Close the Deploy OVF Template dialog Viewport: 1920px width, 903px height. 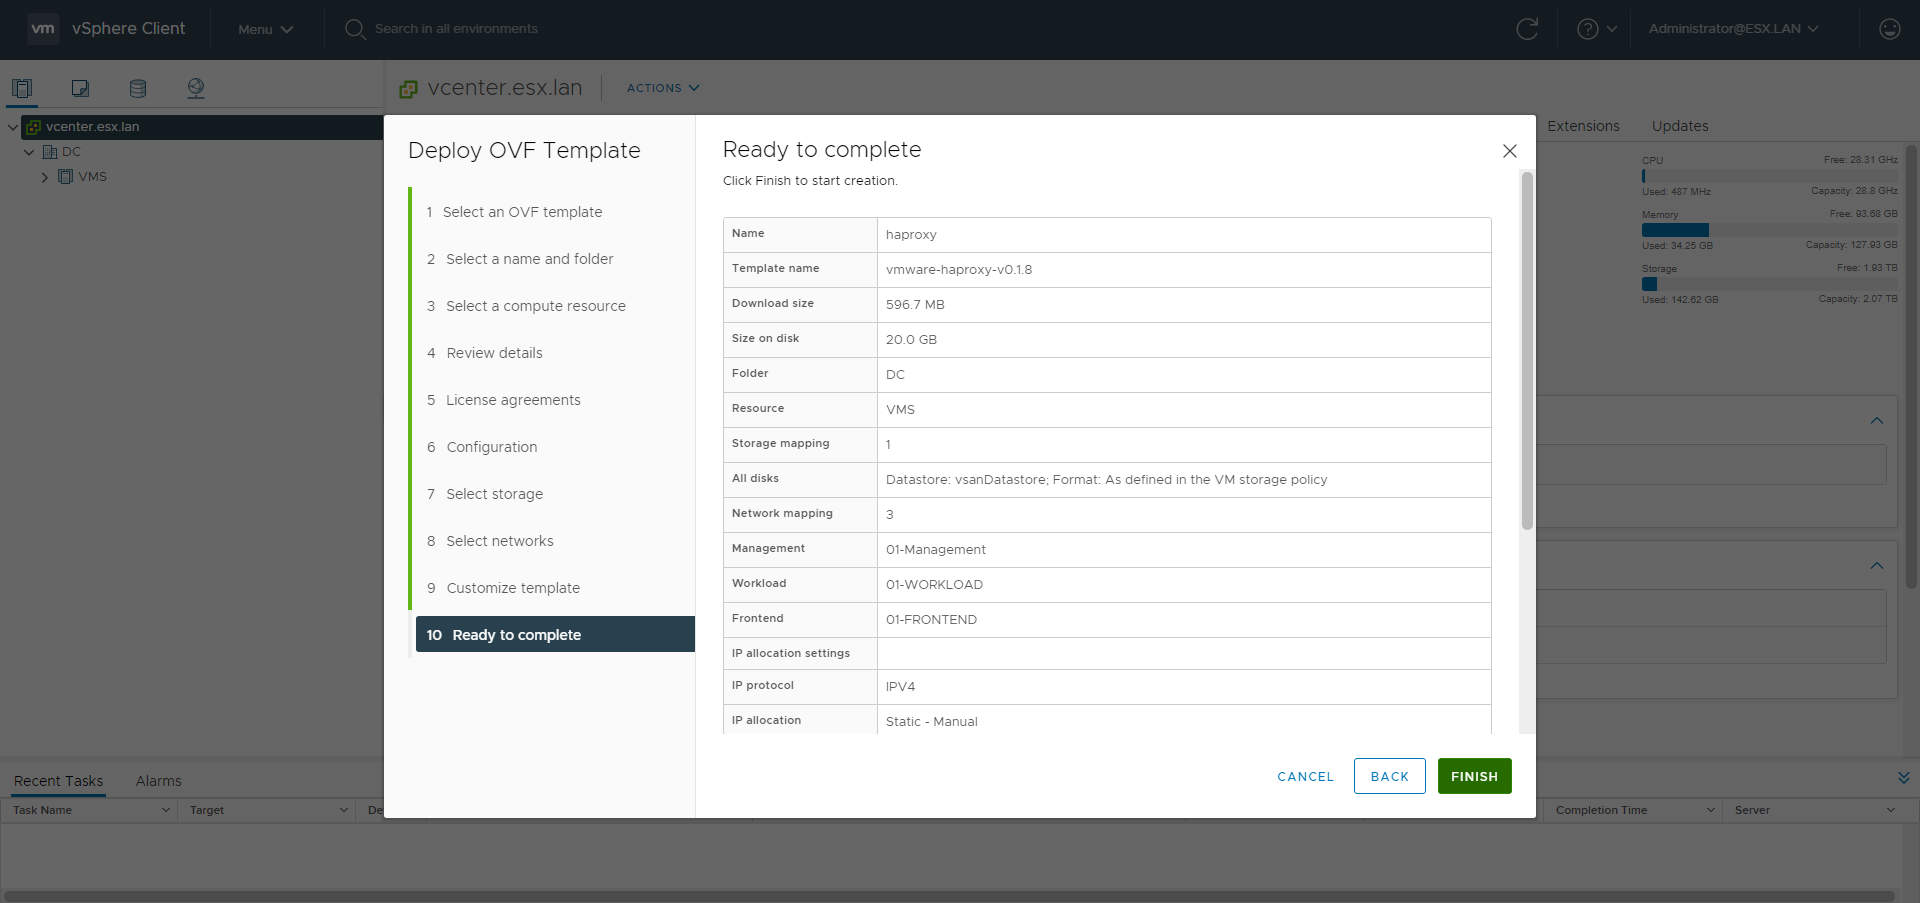coord(1509,151)
